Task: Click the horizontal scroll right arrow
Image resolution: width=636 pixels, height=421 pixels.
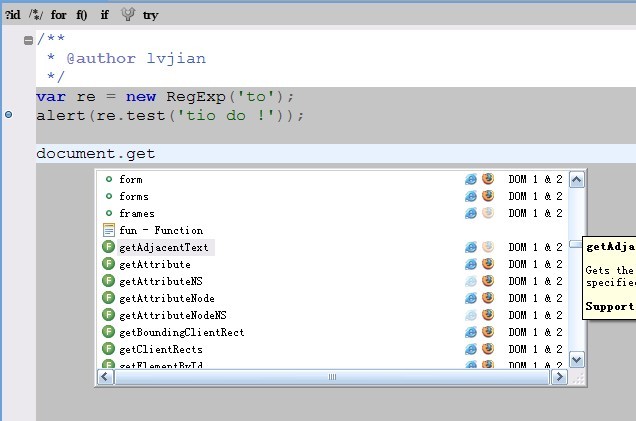Action: (x=560, y=377)
